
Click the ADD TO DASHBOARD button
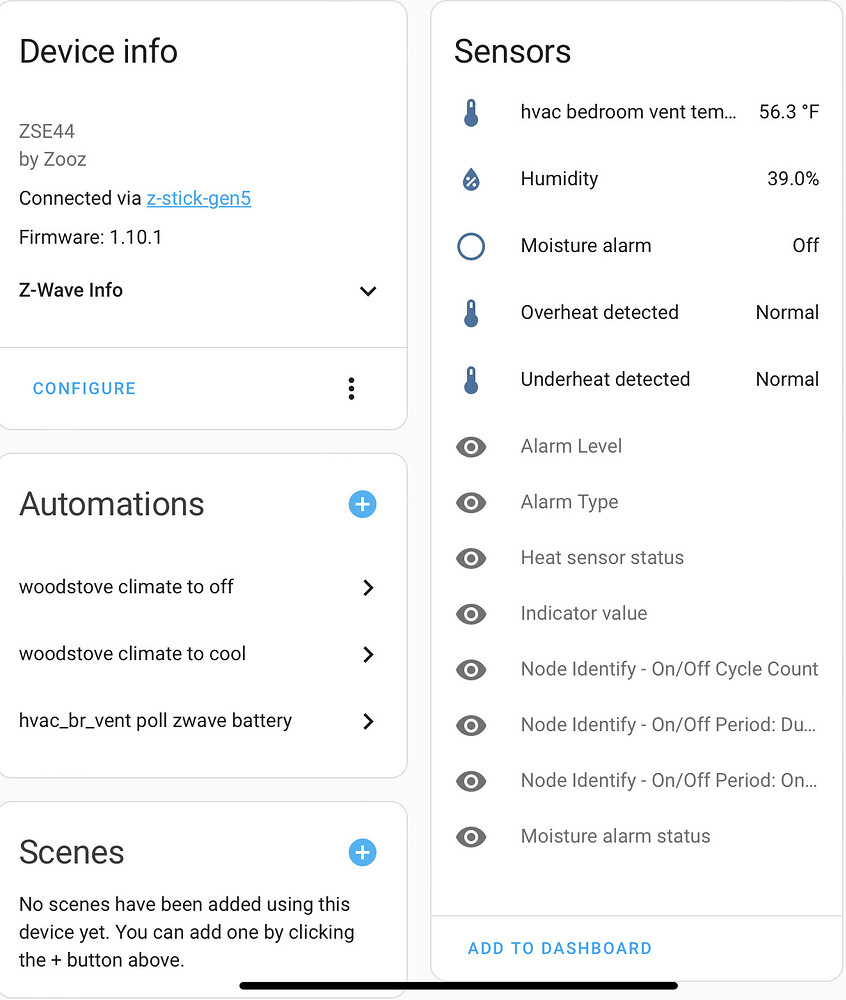pos(559,948)
